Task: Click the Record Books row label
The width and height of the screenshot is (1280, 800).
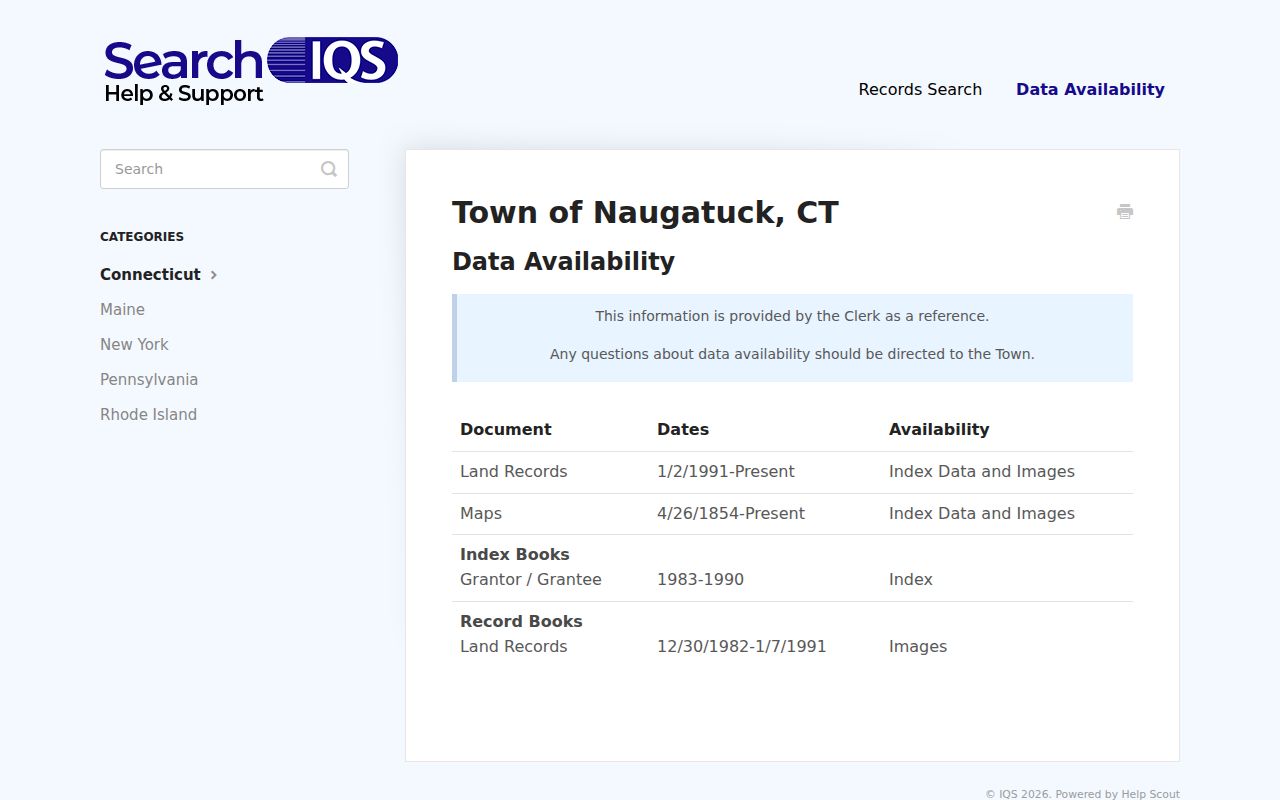Action: pos(521,621)
